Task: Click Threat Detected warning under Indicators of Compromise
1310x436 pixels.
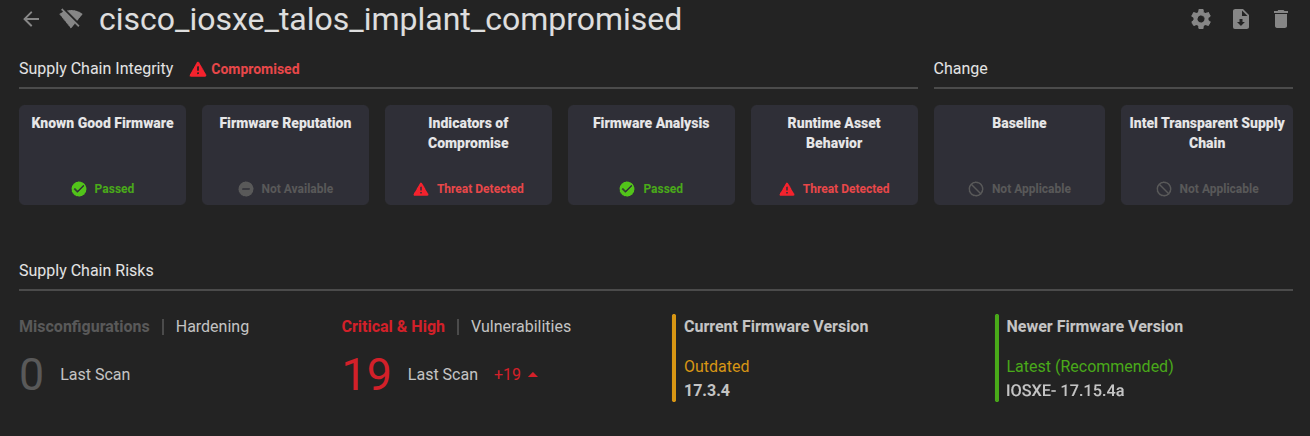Action: click(x=420, y=188)
